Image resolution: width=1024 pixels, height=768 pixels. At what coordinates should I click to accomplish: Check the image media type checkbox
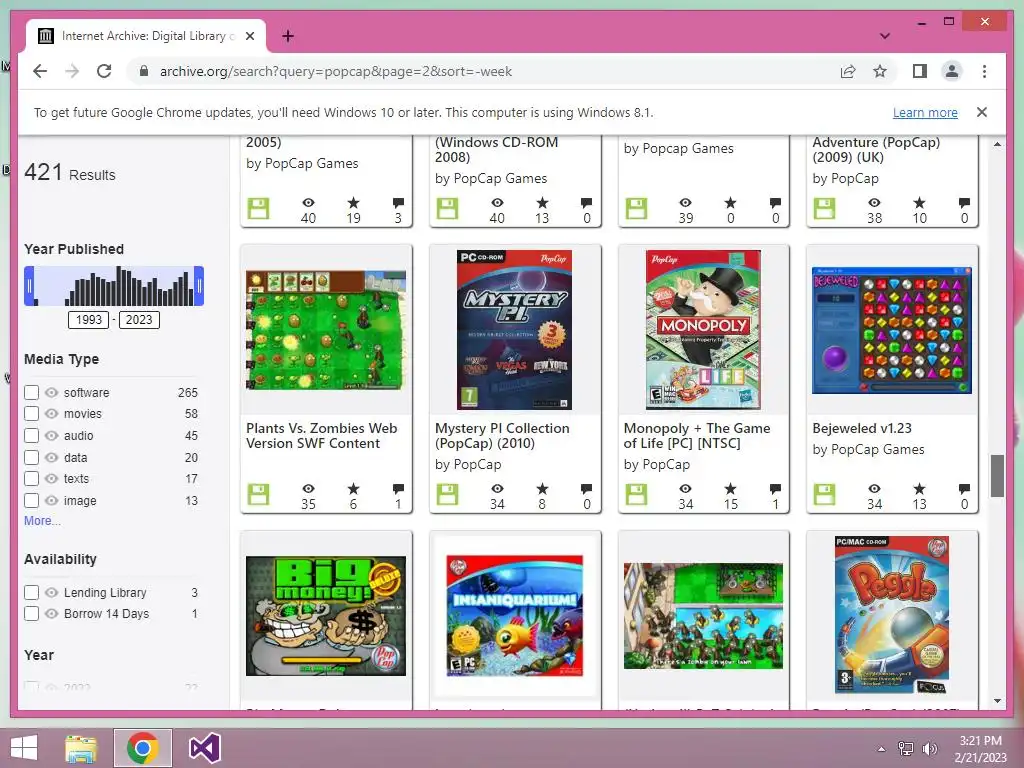pyautogui.click(x=31, y=501)
